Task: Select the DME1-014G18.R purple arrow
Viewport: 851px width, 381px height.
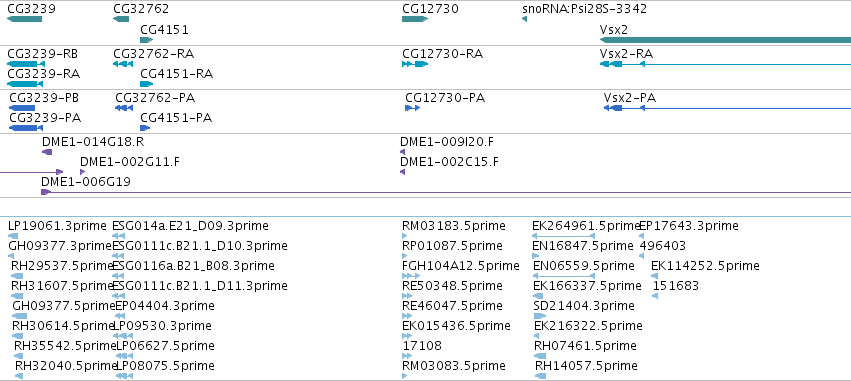Action: point(47,152)
